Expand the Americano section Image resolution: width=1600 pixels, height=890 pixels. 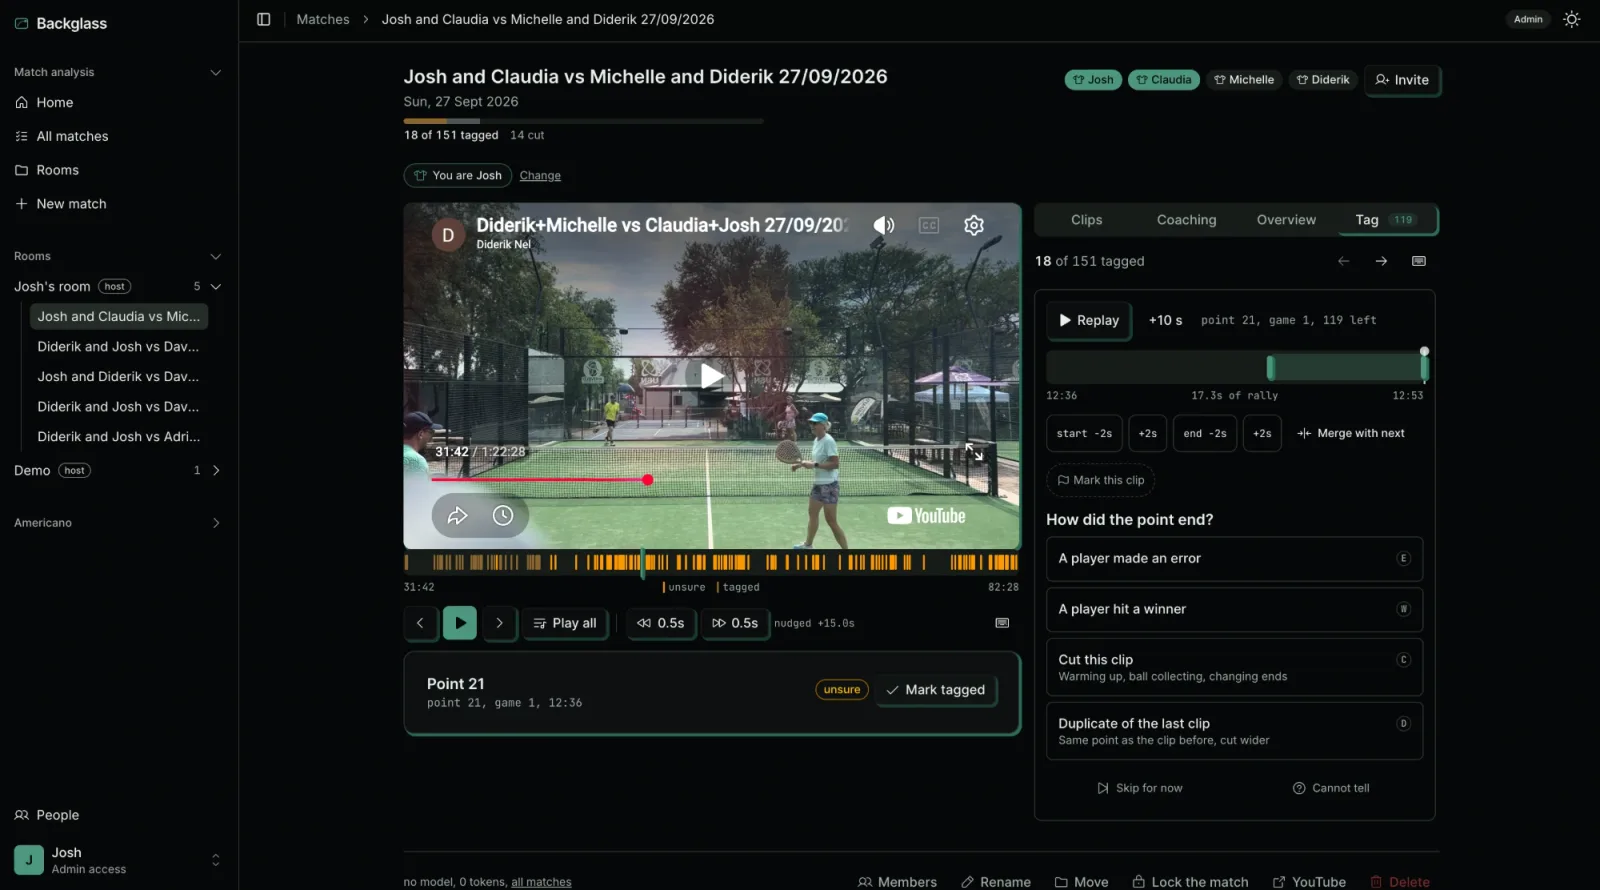[x=216, y=523]
